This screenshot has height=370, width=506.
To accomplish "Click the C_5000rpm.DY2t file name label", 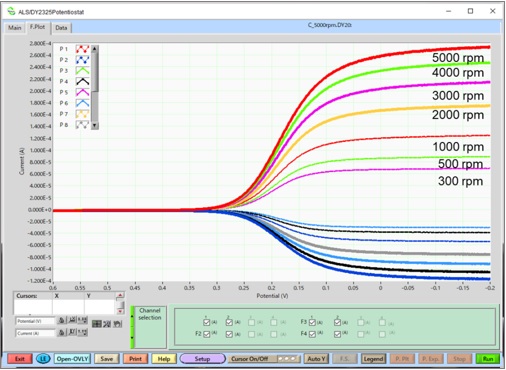I will pos(329,25).
